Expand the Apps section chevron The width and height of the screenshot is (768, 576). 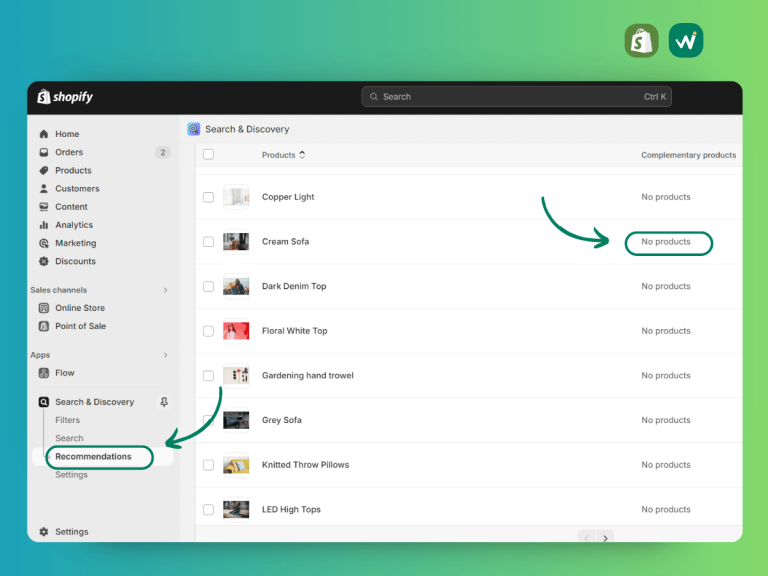[166, 355]
